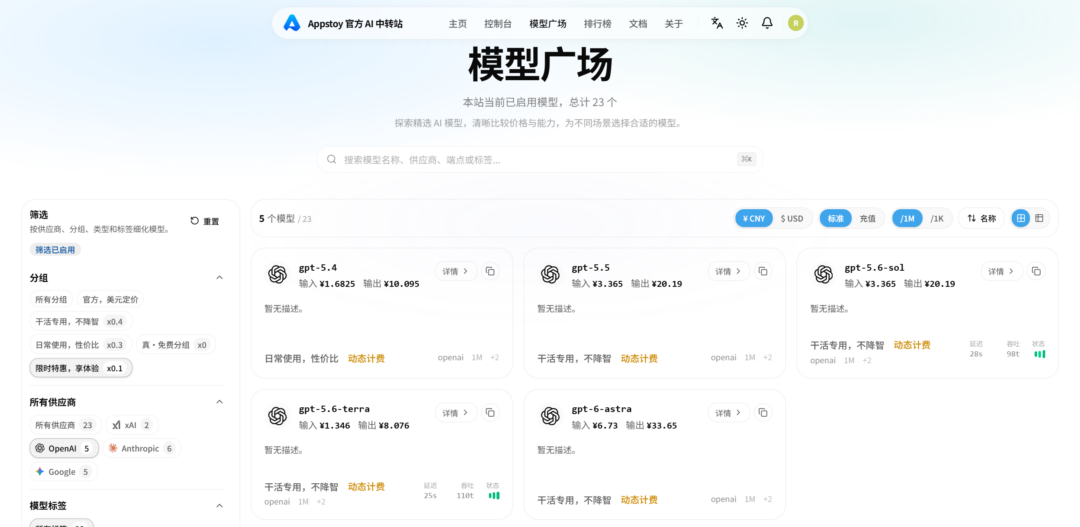Open 模型广场 in navigation
This screenshot has height=527, width=1080.
click(x=548, y=23)
